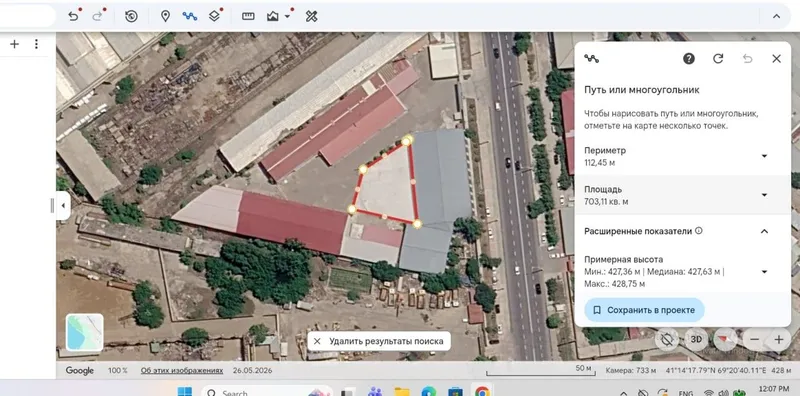The height and width of the screenshot is (396, 800).
Task: Click Удалить результаты поиска button
Action: coord(379,341)
